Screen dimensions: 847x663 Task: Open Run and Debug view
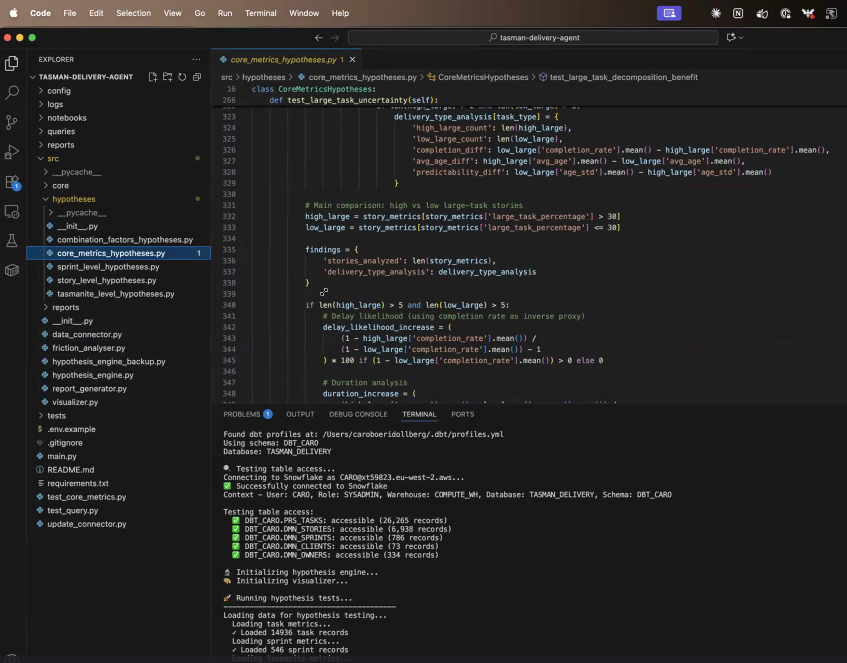(x=12, y=152)
